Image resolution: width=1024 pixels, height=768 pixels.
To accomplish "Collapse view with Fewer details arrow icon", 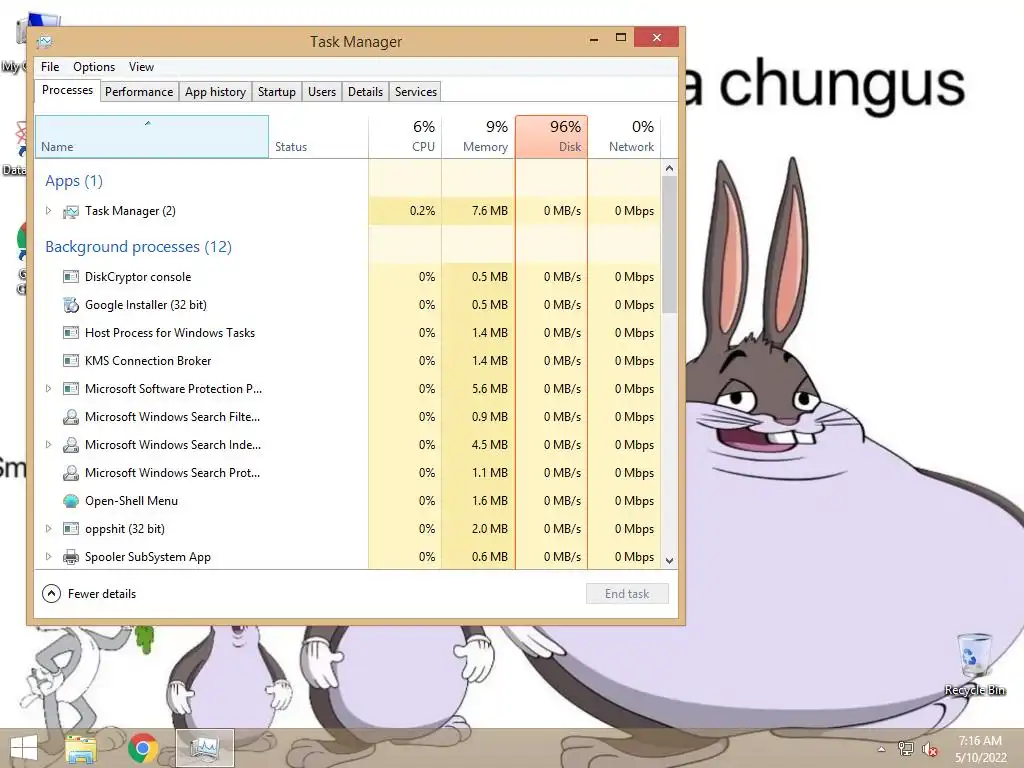I will 51,594.
